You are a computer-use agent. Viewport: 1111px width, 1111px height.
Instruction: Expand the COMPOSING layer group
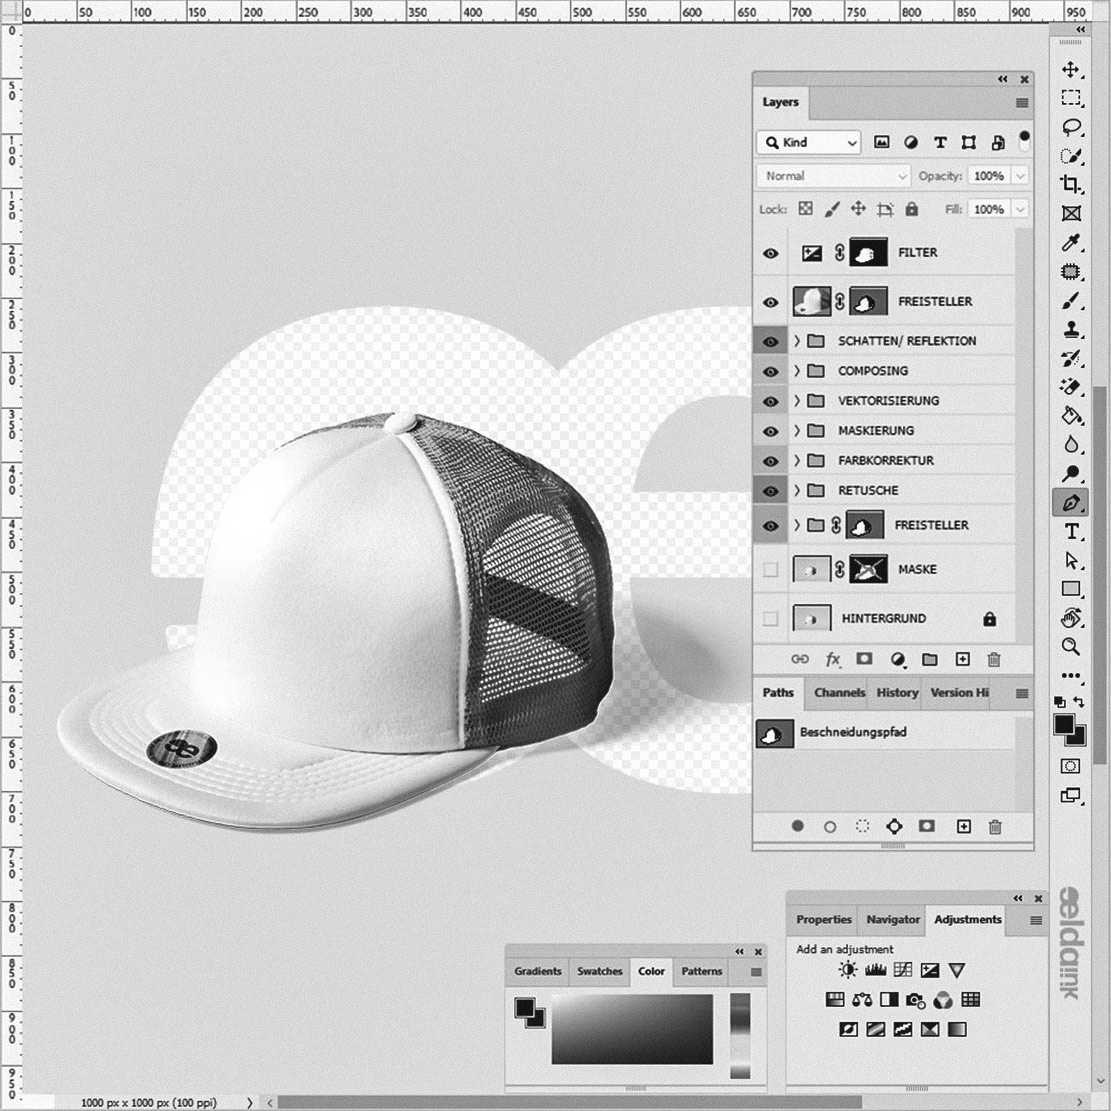tap(796, 371)
